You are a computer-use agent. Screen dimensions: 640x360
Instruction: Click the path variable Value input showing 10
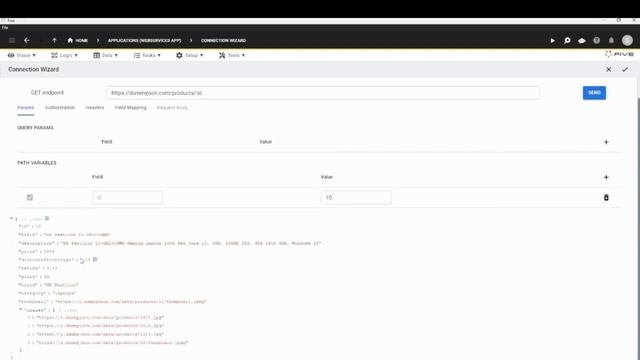pyautogui.click(x=356, y=198)
